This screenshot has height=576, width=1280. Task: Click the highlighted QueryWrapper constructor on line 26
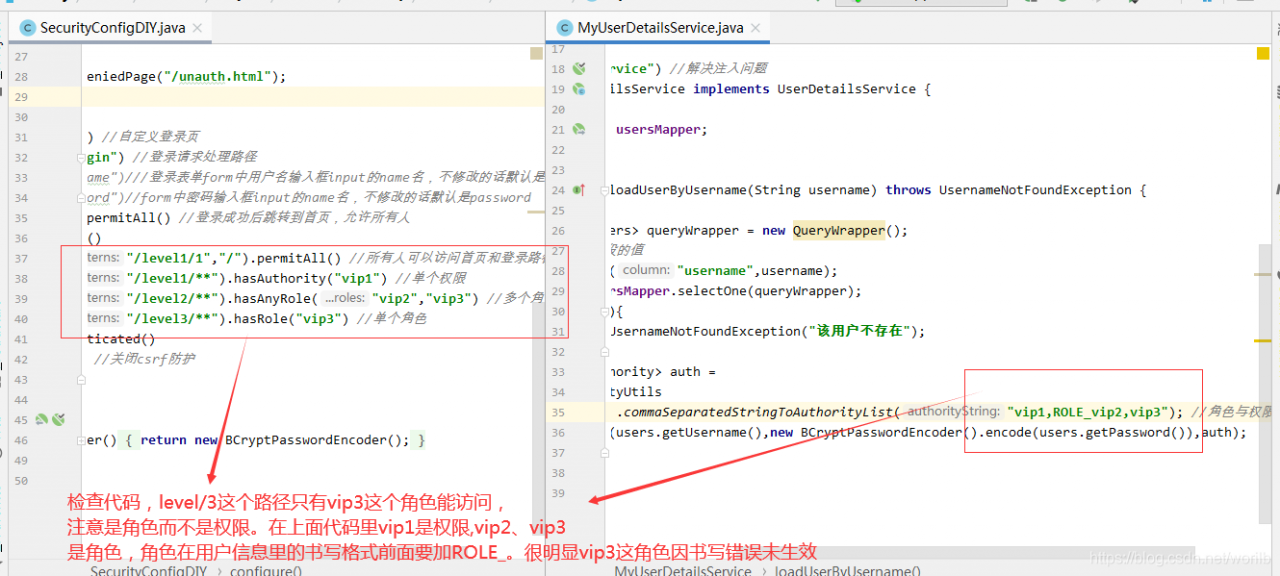[840, 230]
